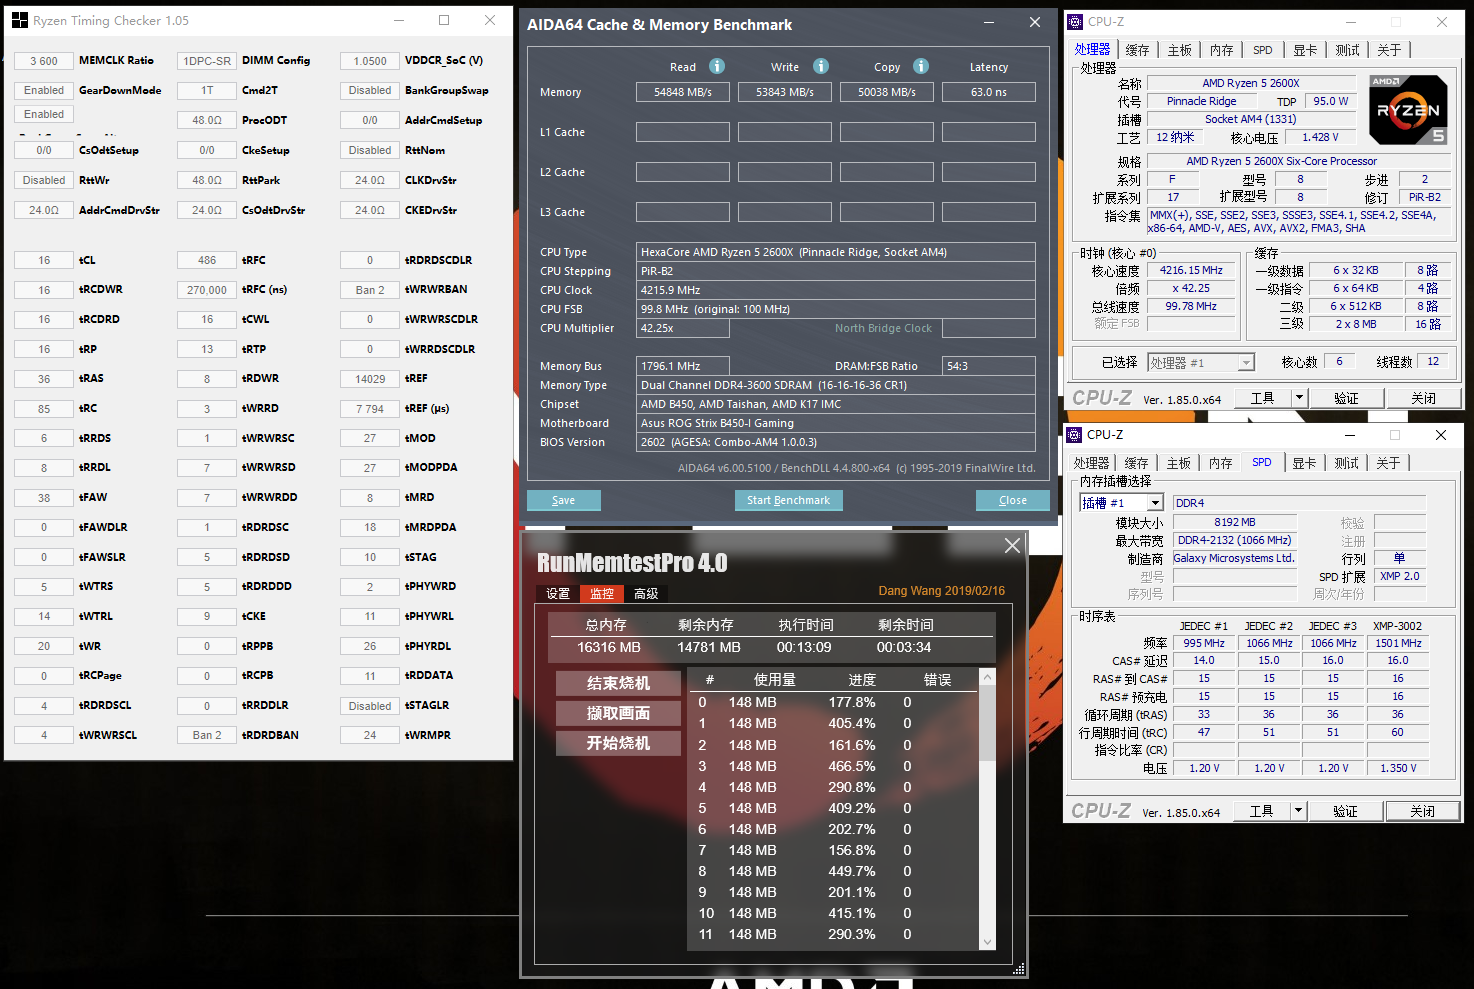Click the Memory Copy field showing 50038 MB/s
This screenshot has width=1474, height=989.
pos(887,92)
